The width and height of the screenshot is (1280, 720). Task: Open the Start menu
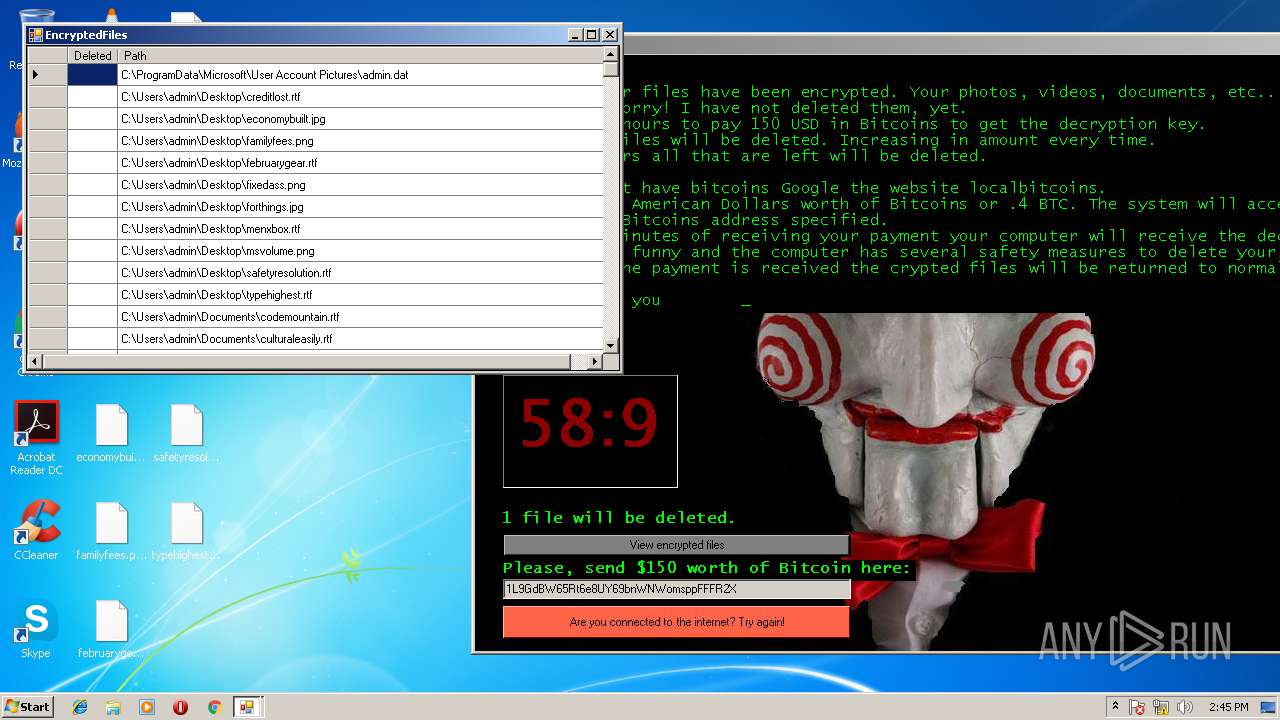(x=27, y=707)
